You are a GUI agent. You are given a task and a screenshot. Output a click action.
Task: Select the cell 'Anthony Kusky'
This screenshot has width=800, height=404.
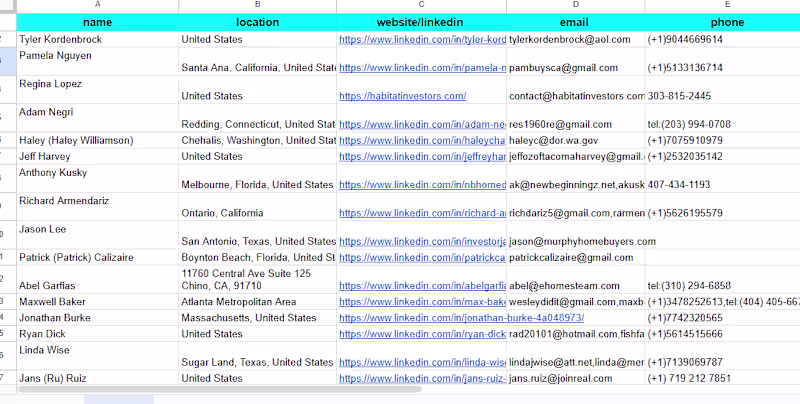click(x=97, y=179)
